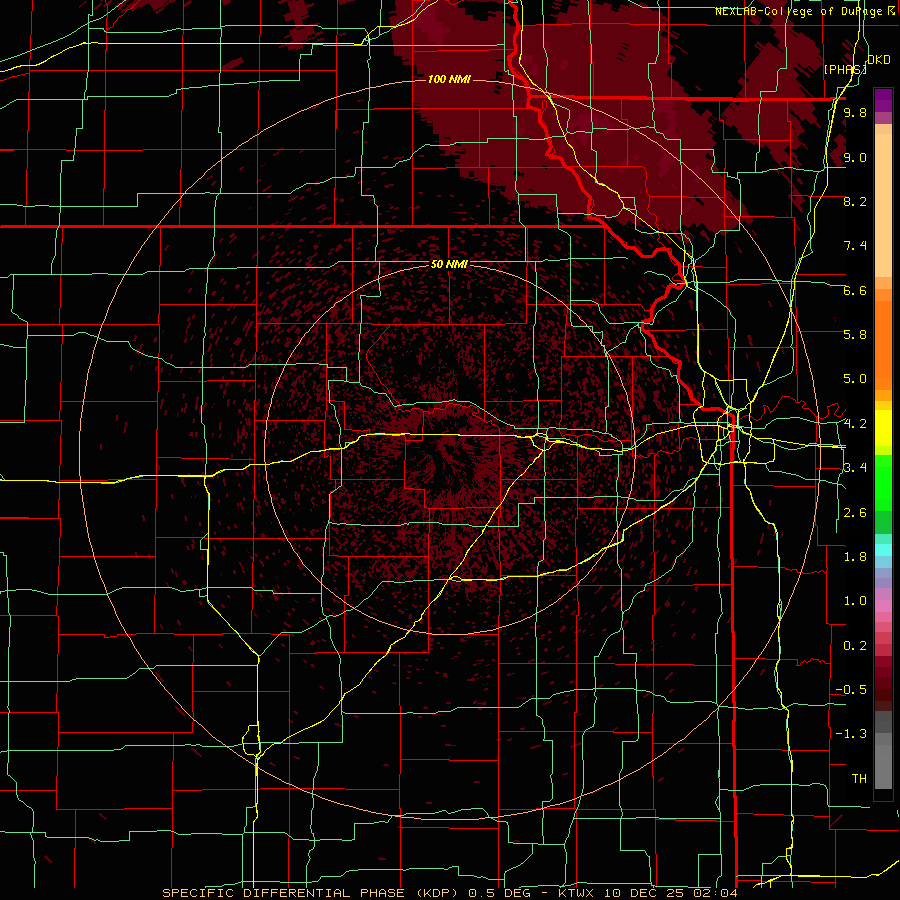The width and height of the screenshot is (900, 900).
Task: Click the 100 NMI range ring label
Action: tap(449, 79)
